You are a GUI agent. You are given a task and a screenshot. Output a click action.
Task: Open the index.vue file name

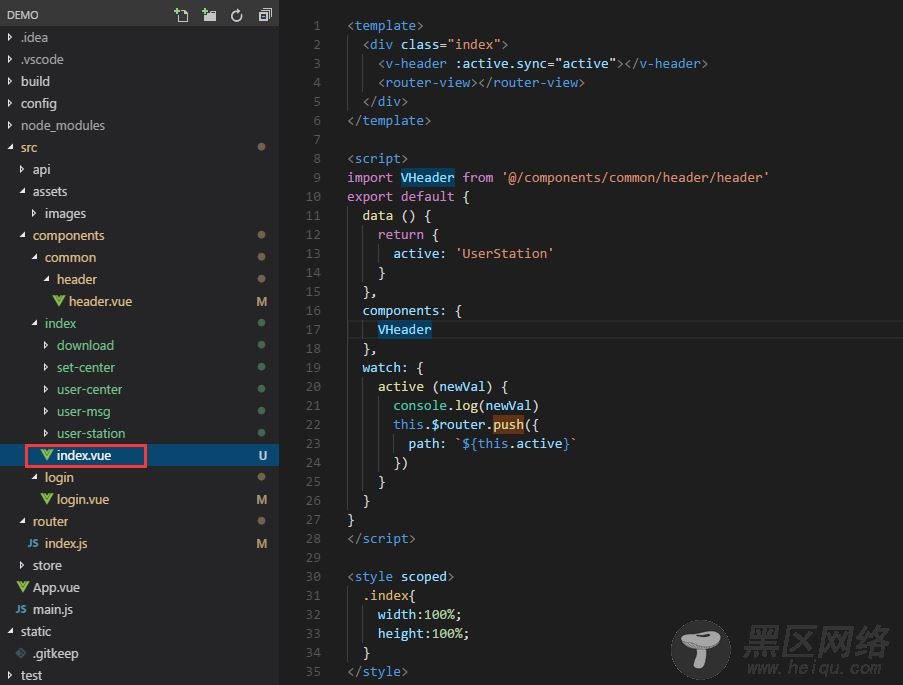coord(84,455)
